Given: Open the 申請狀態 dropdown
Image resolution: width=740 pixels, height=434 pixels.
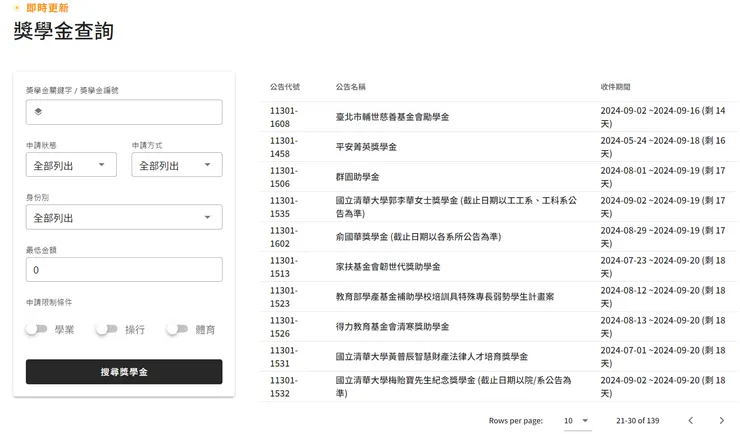Looking at the screenshot, I should click(x=71, y=165).
